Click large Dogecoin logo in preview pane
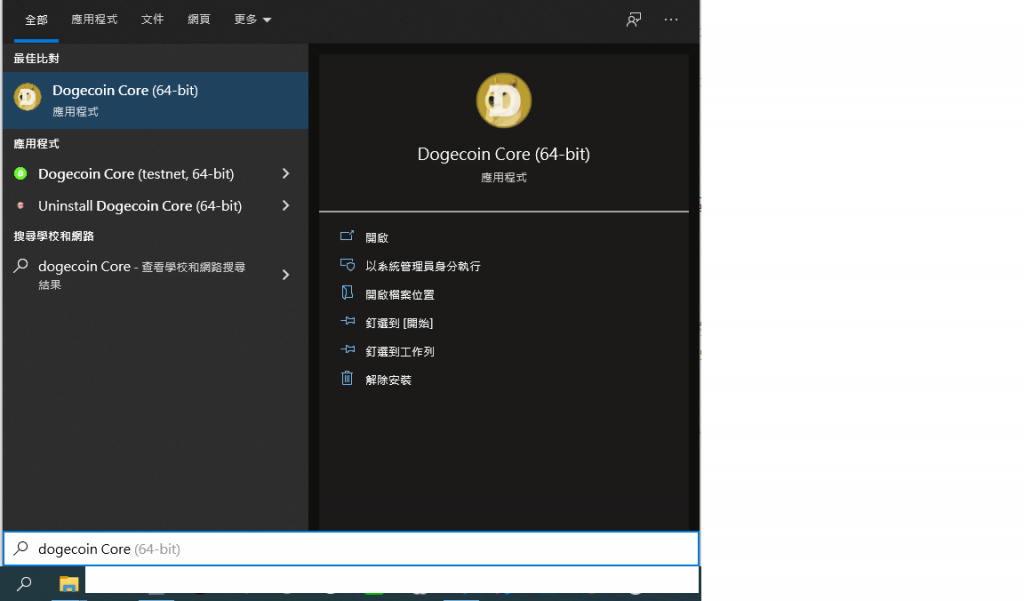Image resolution: width=1024 pixels, height=601 pixels. point(504,100)
